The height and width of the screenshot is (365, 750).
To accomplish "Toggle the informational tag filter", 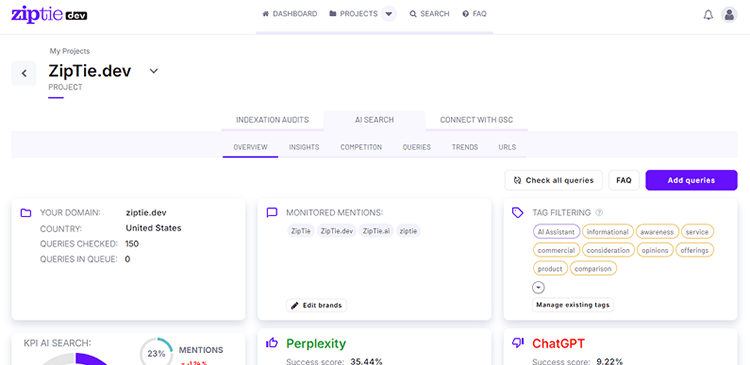I will (x=607, y=232).
